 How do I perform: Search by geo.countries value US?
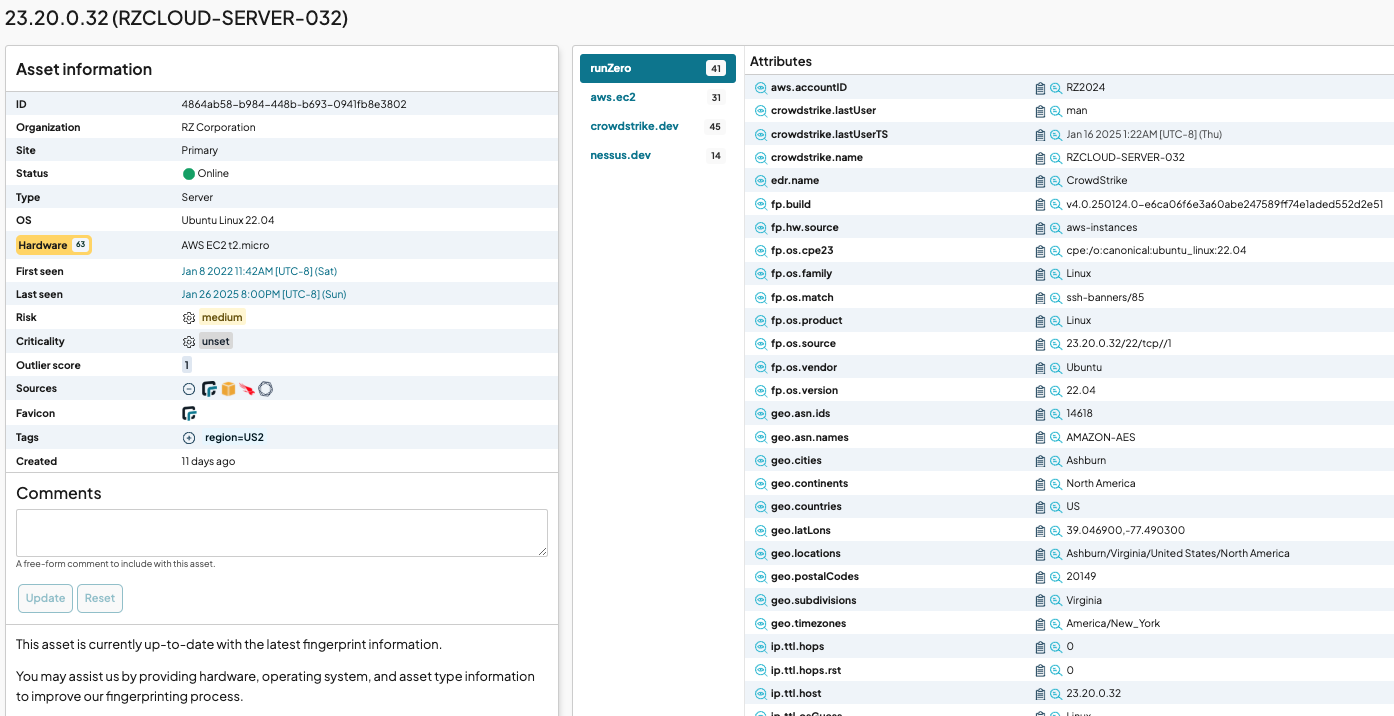pyautogui.click(x=1055, y=507)
